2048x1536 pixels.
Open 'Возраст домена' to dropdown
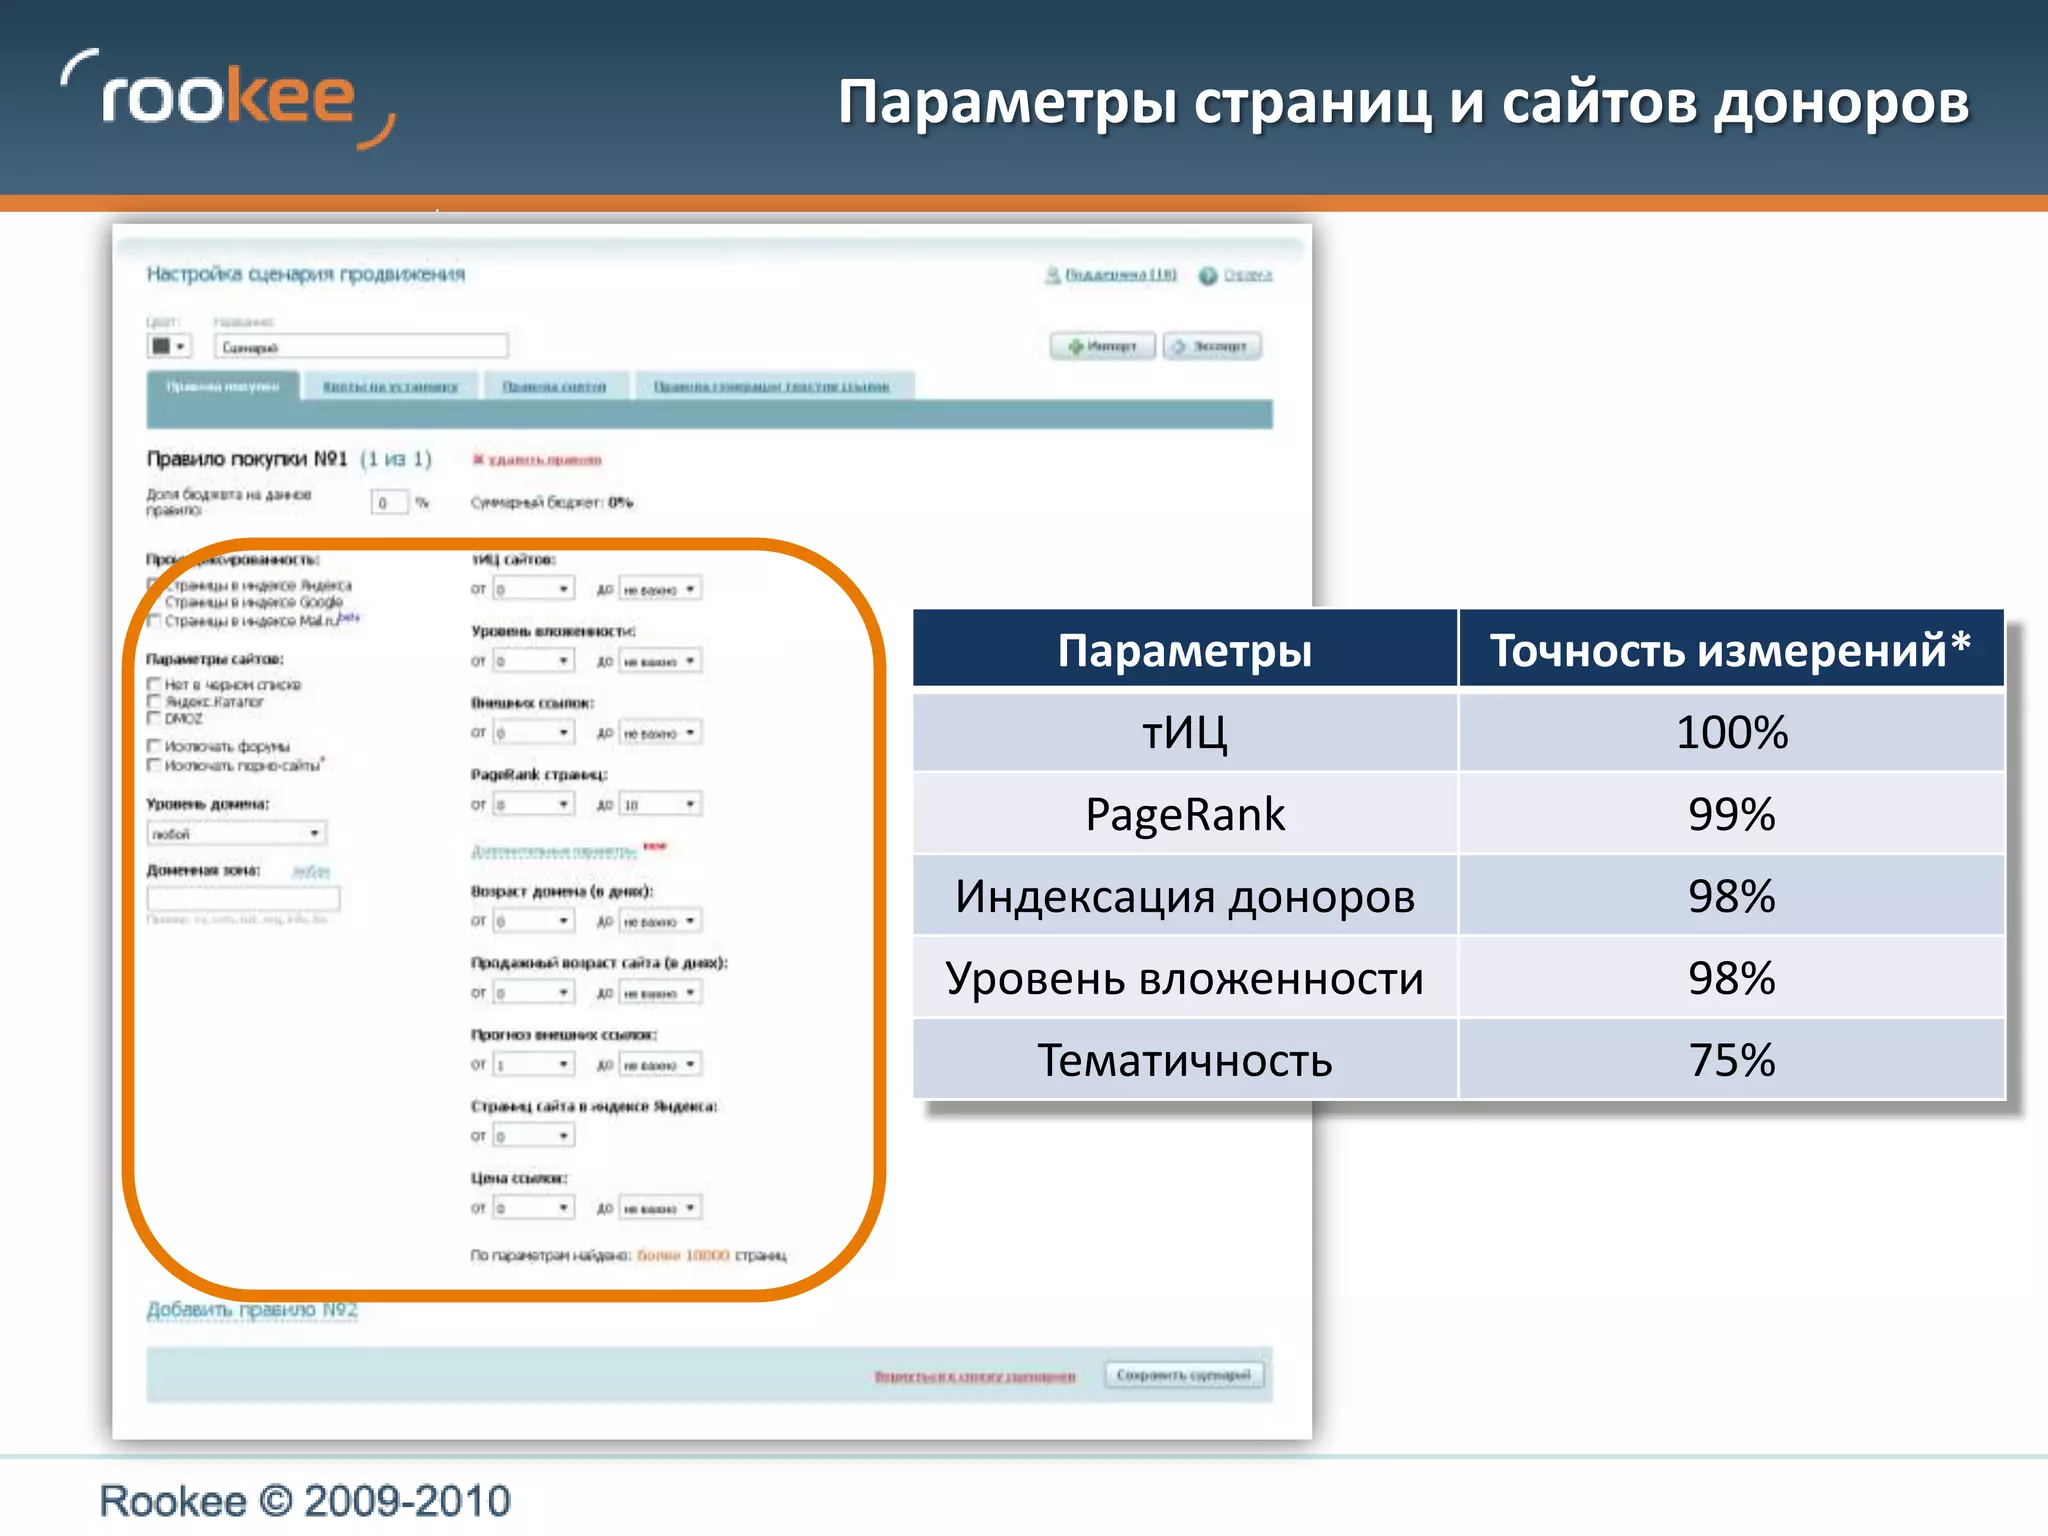coord(660,921)
